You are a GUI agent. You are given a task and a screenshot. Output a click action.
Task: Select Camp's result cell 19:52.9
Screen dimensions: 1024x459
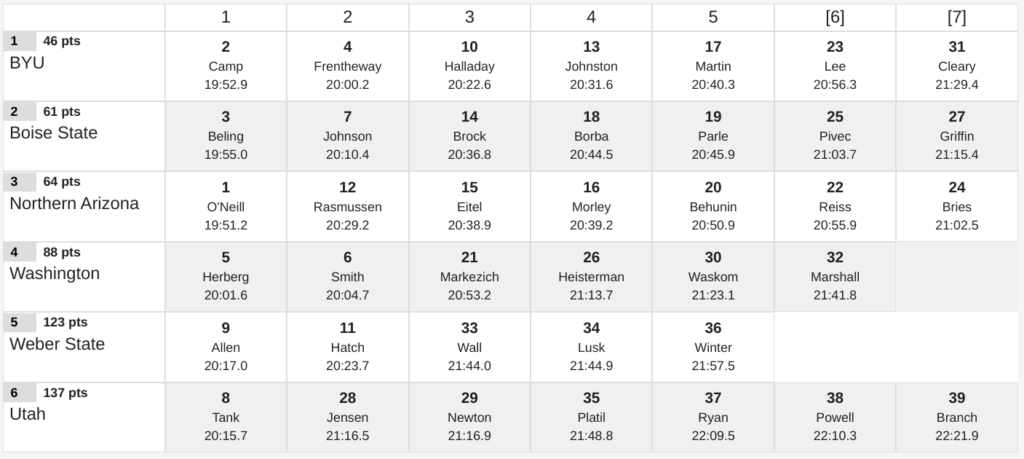(226, 66)
